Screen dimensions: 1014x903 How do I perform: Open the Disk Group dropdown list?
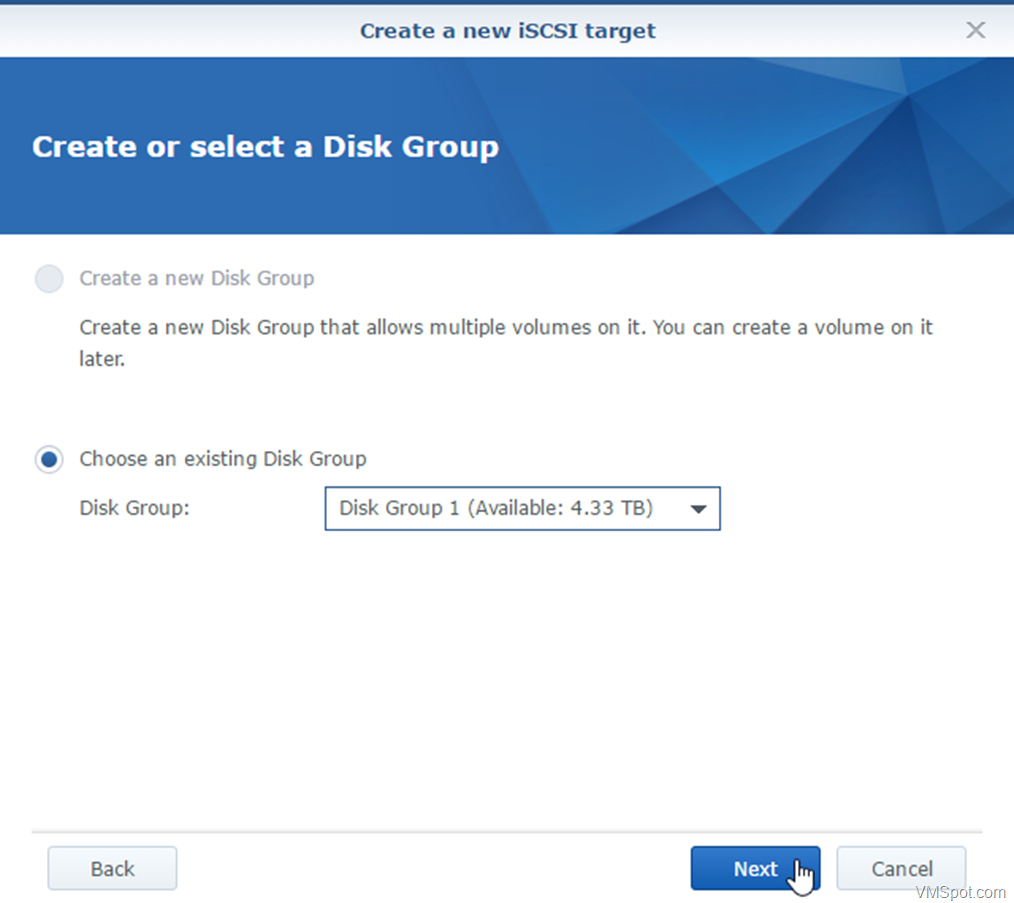(x=522, y=508)
